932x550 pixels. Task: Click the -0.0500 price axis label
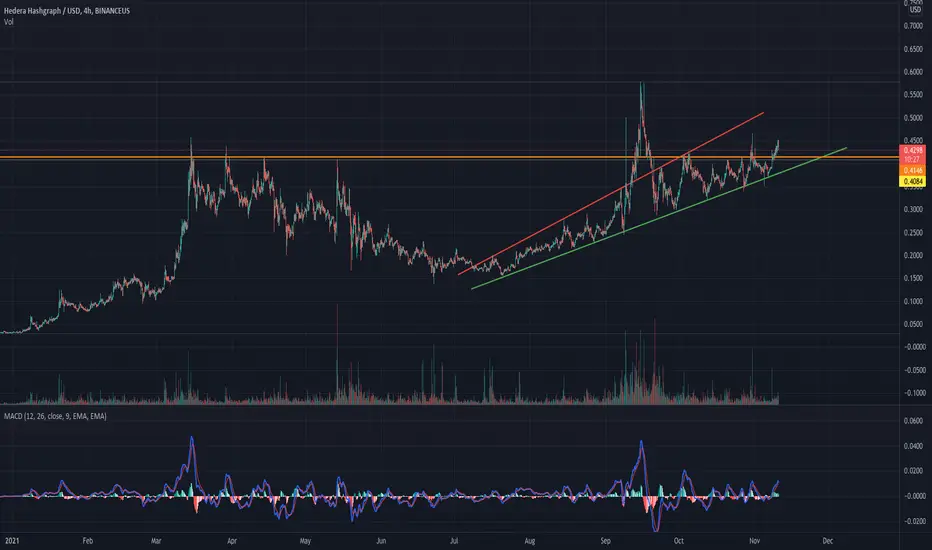pyautogui.click(x=913, y=370)
